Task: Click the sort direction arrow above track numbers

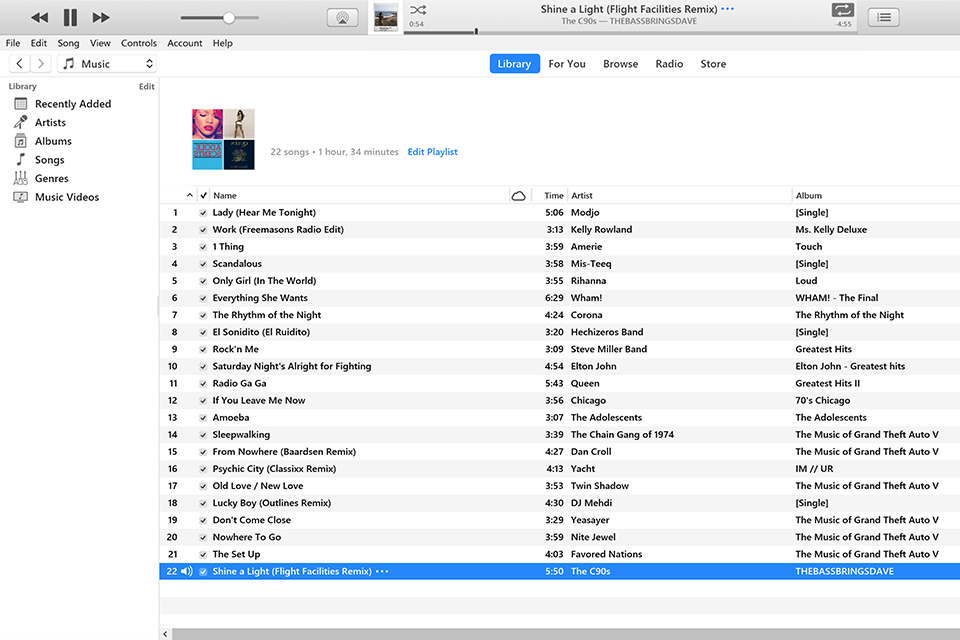Action: click(x=189, y=195)
